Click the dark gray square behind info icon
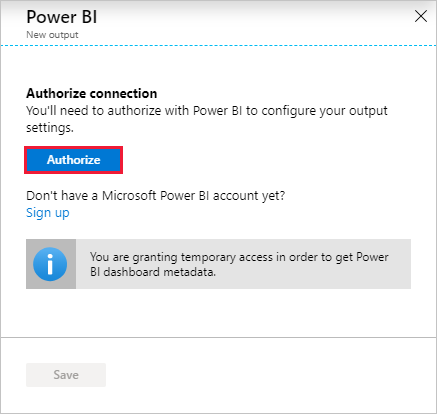The width and height of the screenshot is (437, 414). (51, 264)
